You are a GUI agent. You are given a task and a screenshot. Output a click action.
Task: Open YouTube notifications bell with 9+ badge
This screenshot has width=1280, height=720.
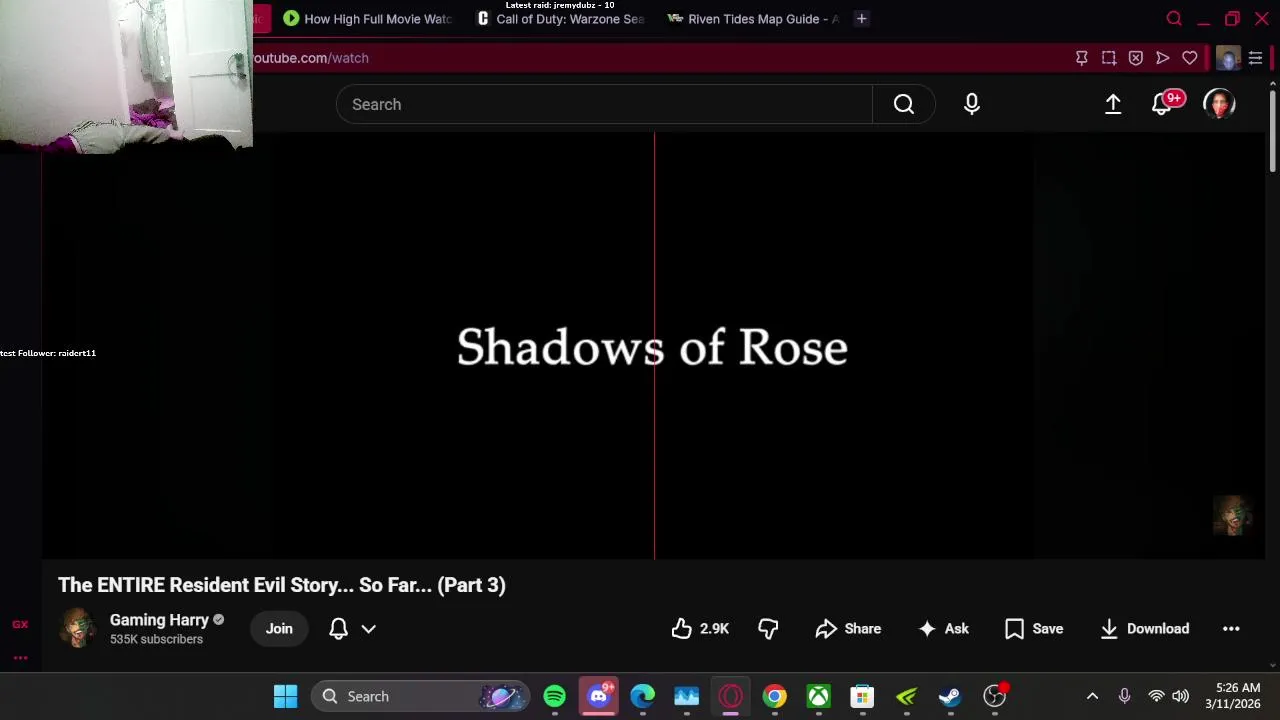tap(1163, 104)
